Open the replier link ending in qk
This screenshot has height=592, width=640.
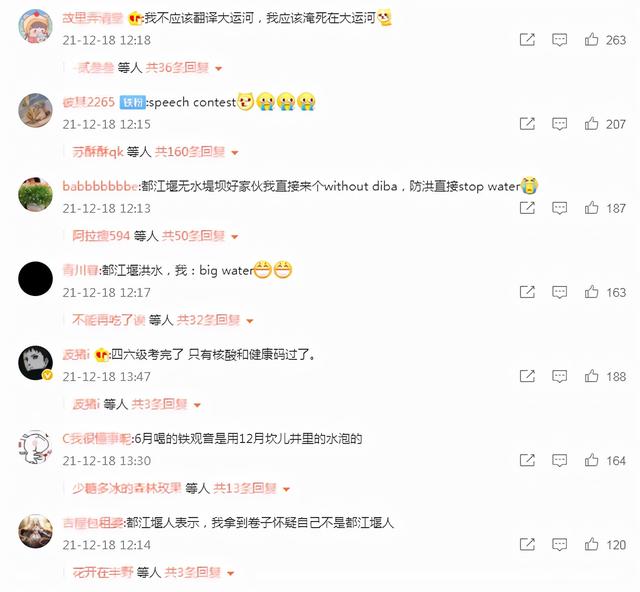(x=98, y=152)
